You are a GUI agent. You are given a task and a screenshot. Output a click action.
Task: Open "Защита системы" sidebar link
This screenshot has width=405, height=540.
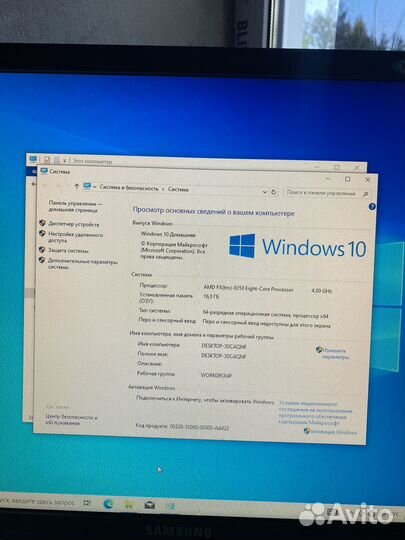(68, 250)
